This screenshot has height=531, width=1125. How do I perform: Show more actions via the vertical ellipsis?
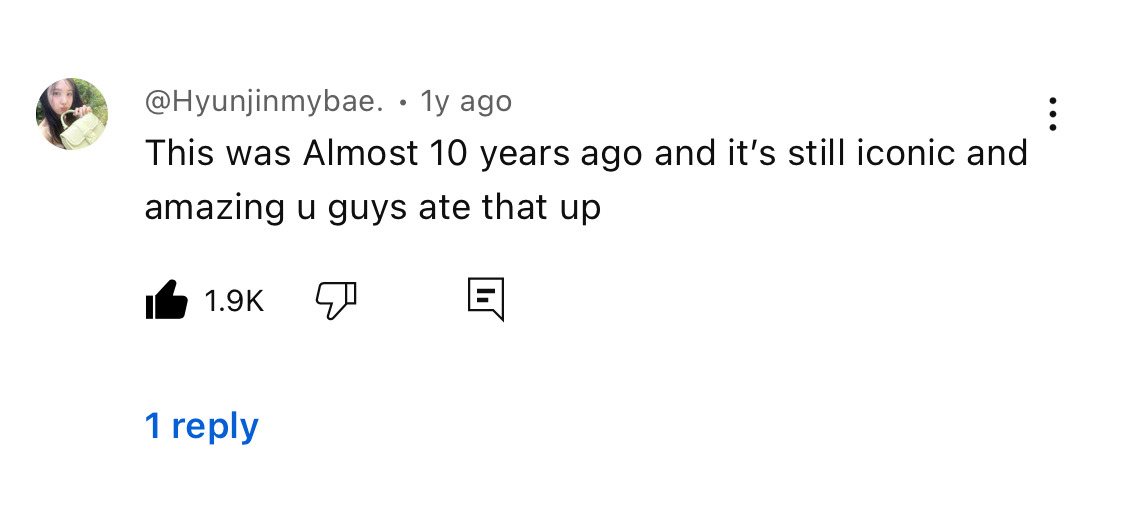[1052, 115]
